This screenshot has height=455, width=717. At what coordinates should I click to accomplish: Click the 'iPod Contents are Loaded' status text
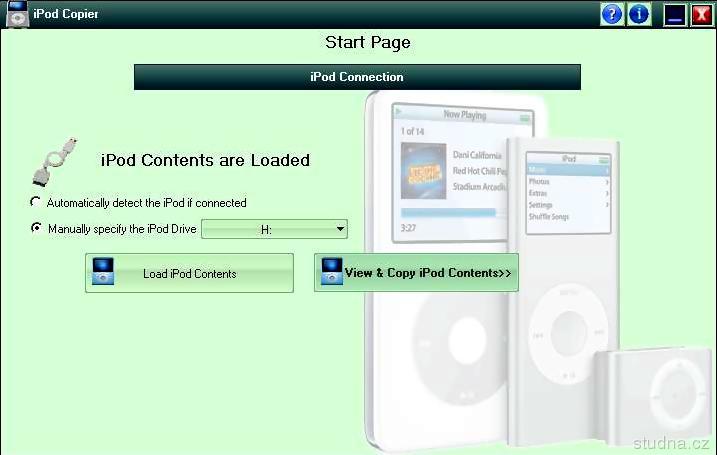point(205,161)
